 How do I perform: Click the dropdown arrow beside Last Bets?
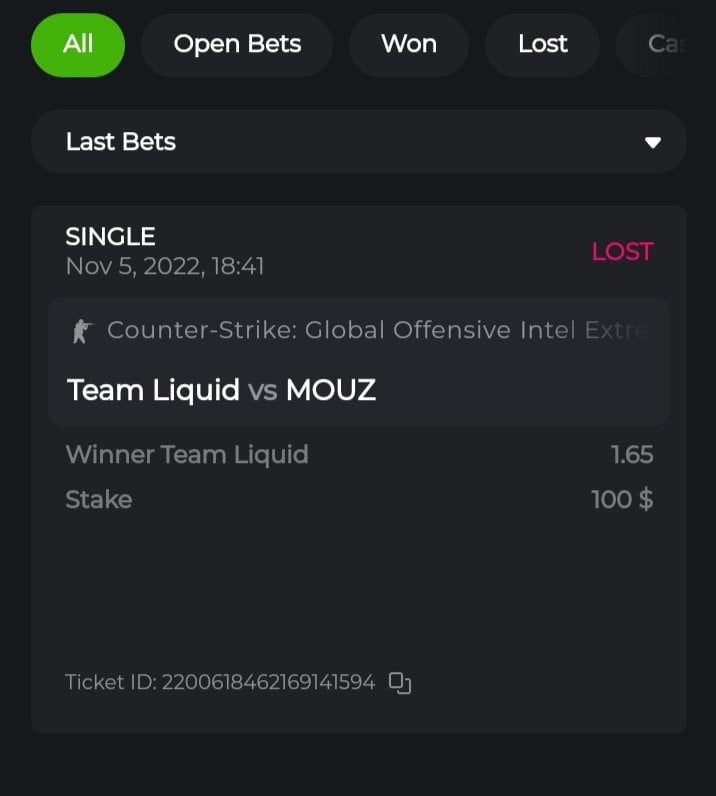click(x=653, y=142)
